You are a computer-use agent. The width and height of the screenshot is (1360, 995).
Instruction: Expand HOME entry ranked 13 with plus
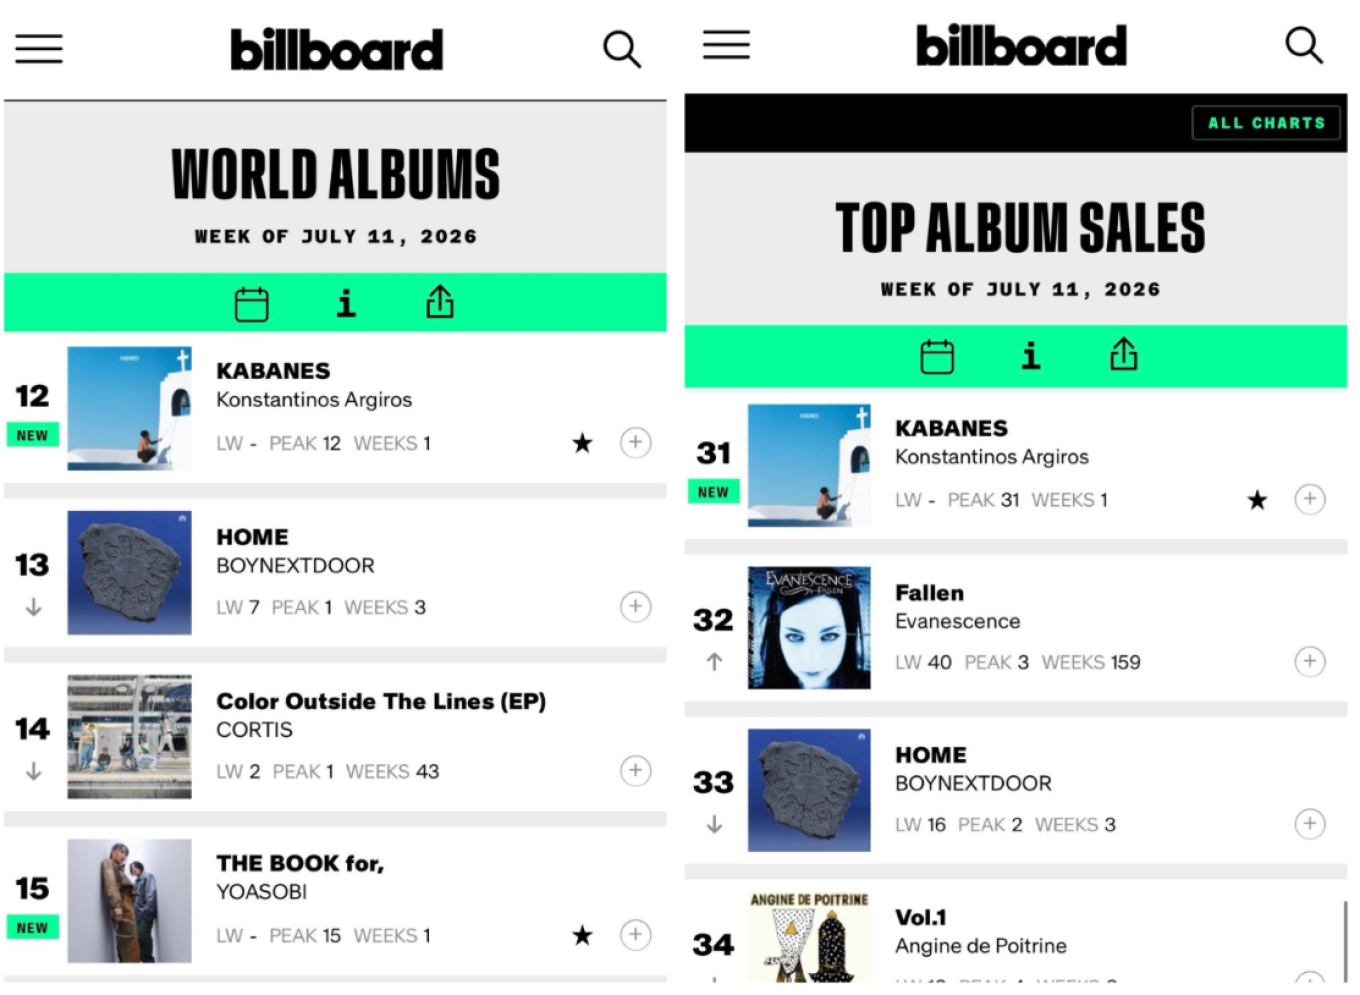[x=636, y=606]
